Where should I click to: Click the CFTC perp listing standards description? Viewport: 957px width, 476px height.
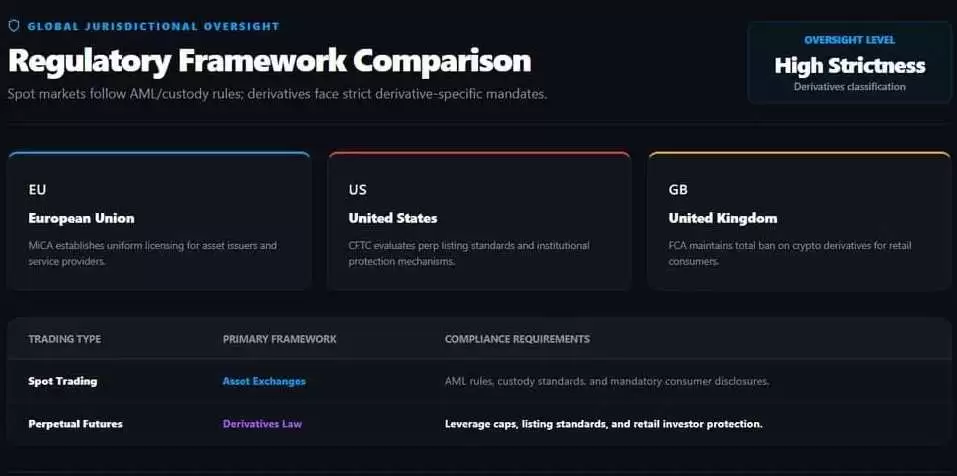pos(469,253)
